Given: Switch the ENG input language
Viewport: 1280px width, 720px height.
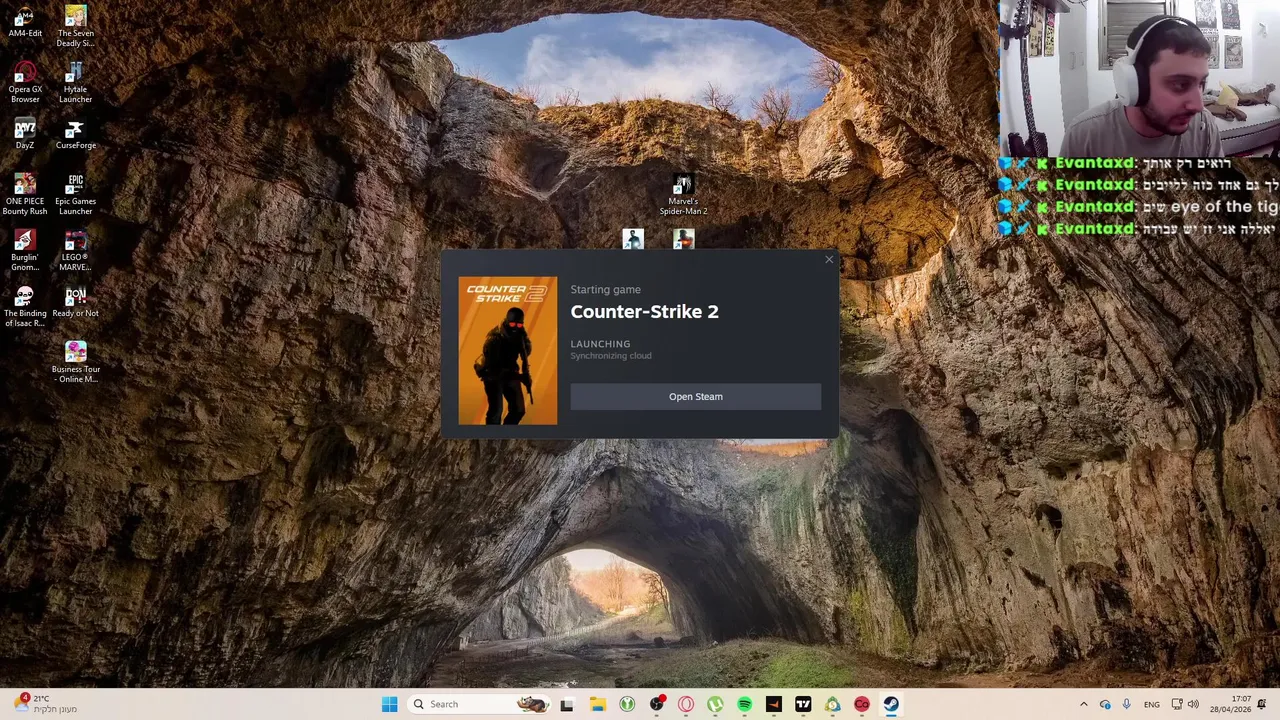Looking at the screenshot, I should click(1152, 704).
